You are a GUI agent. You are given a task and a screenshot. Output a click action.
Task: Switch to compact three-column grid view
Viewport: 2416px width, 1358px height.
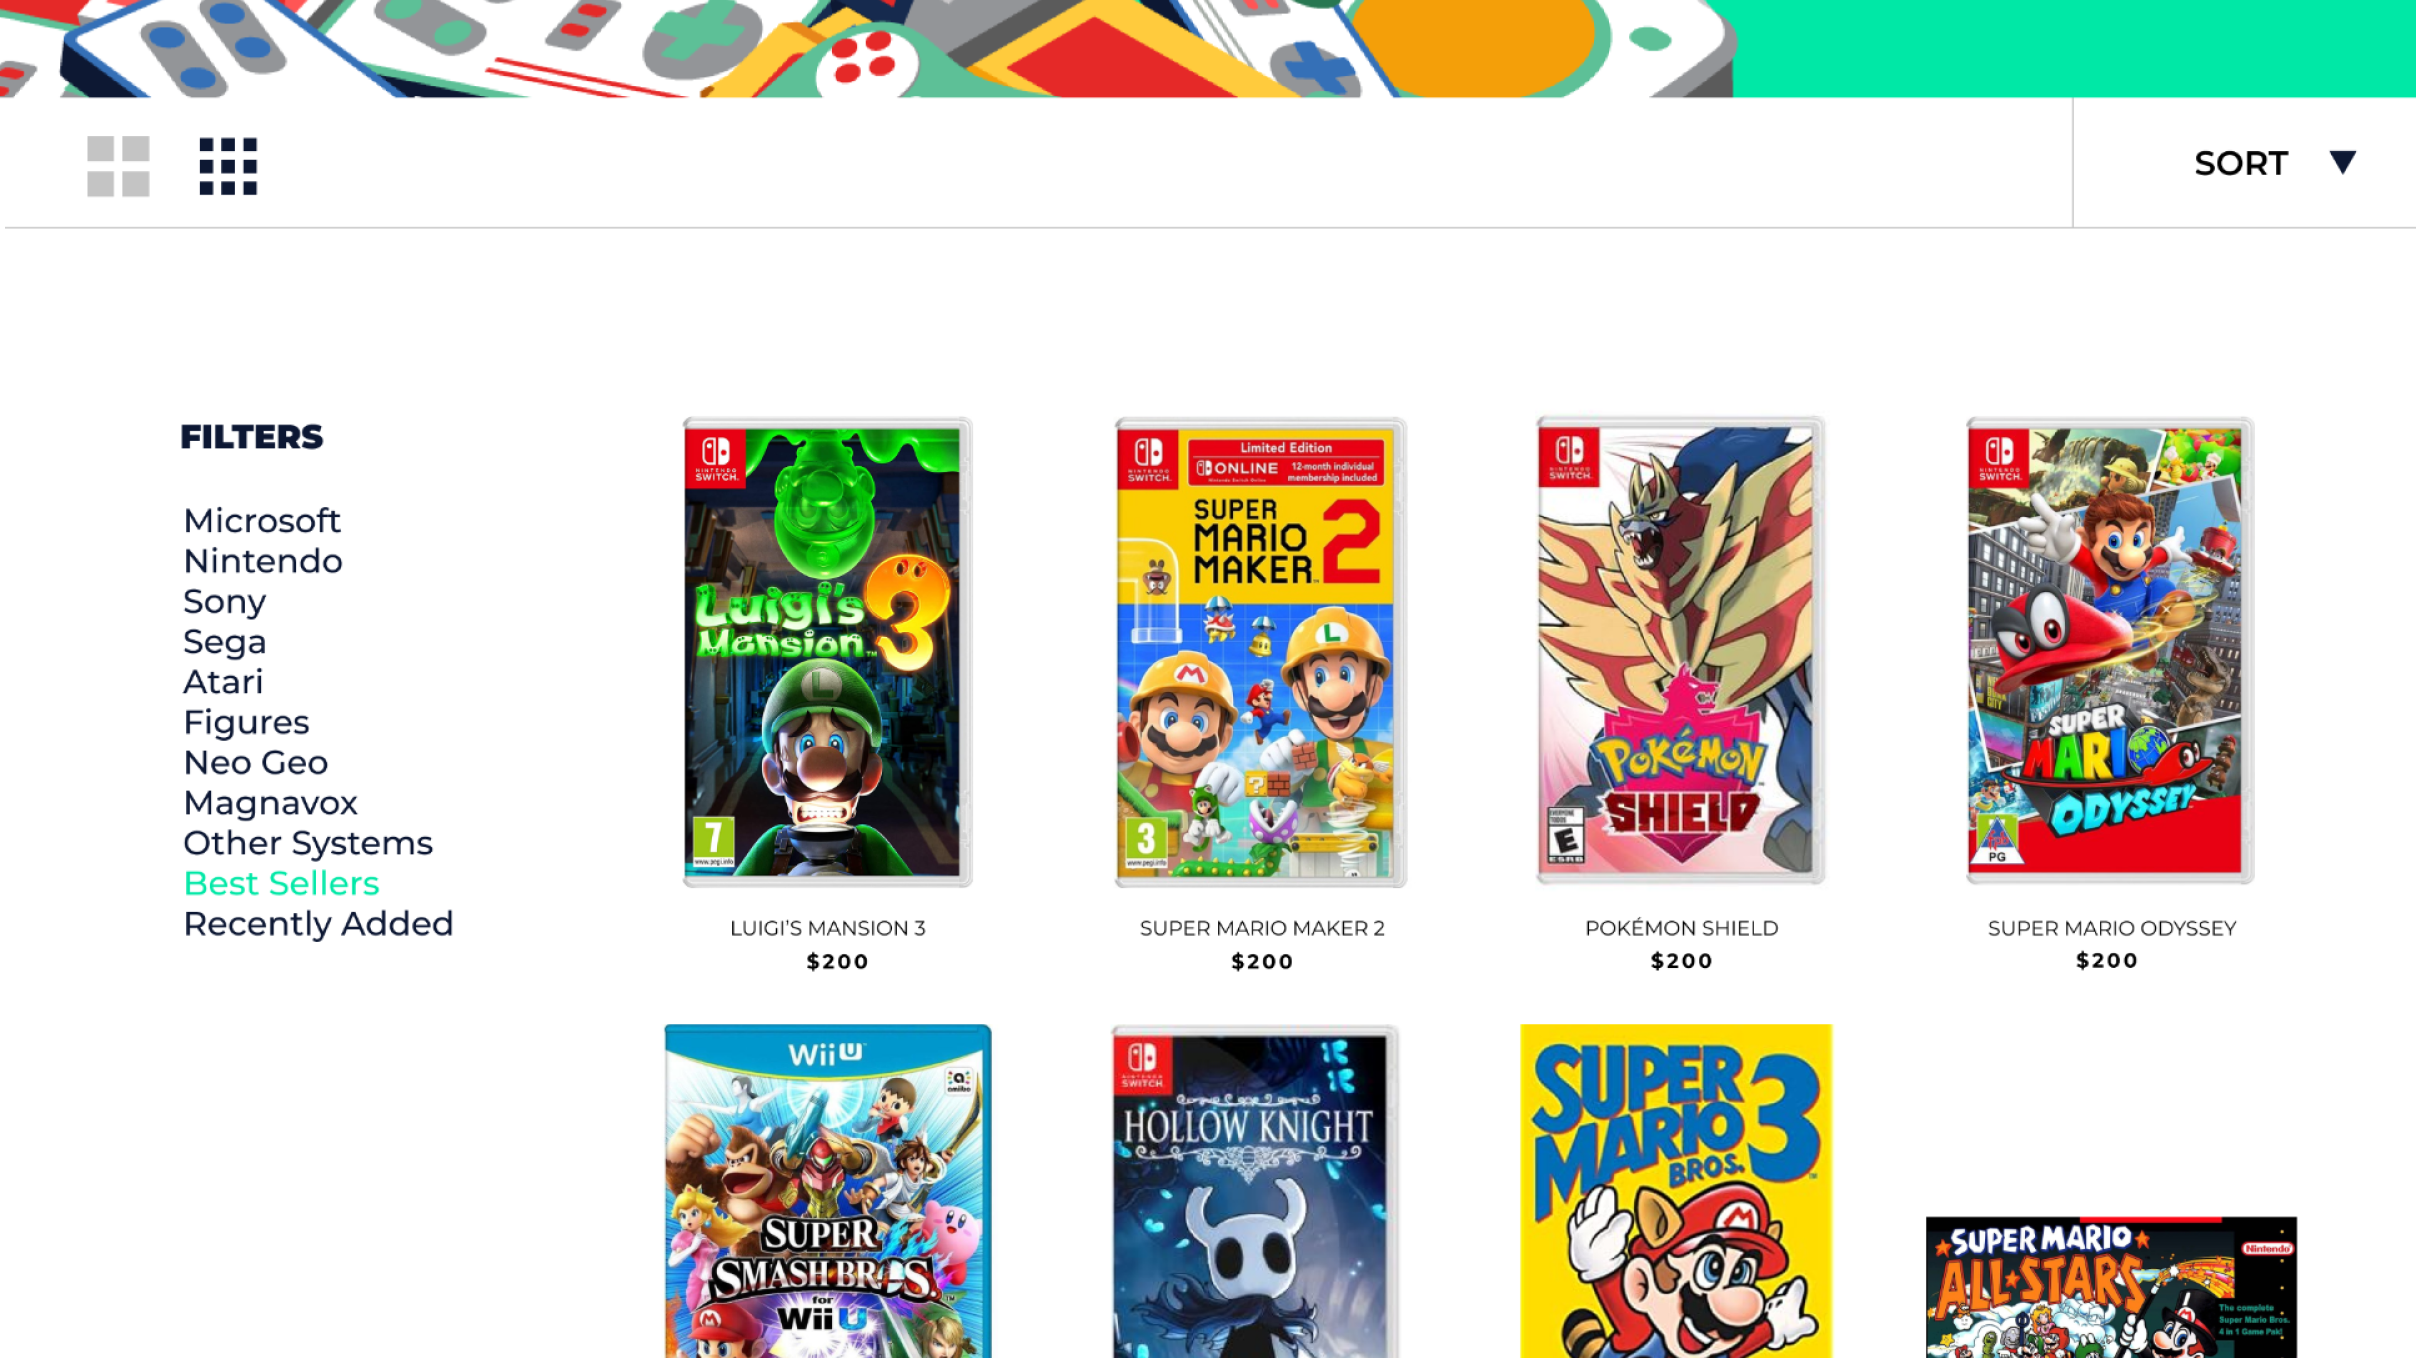pos(228,166)
